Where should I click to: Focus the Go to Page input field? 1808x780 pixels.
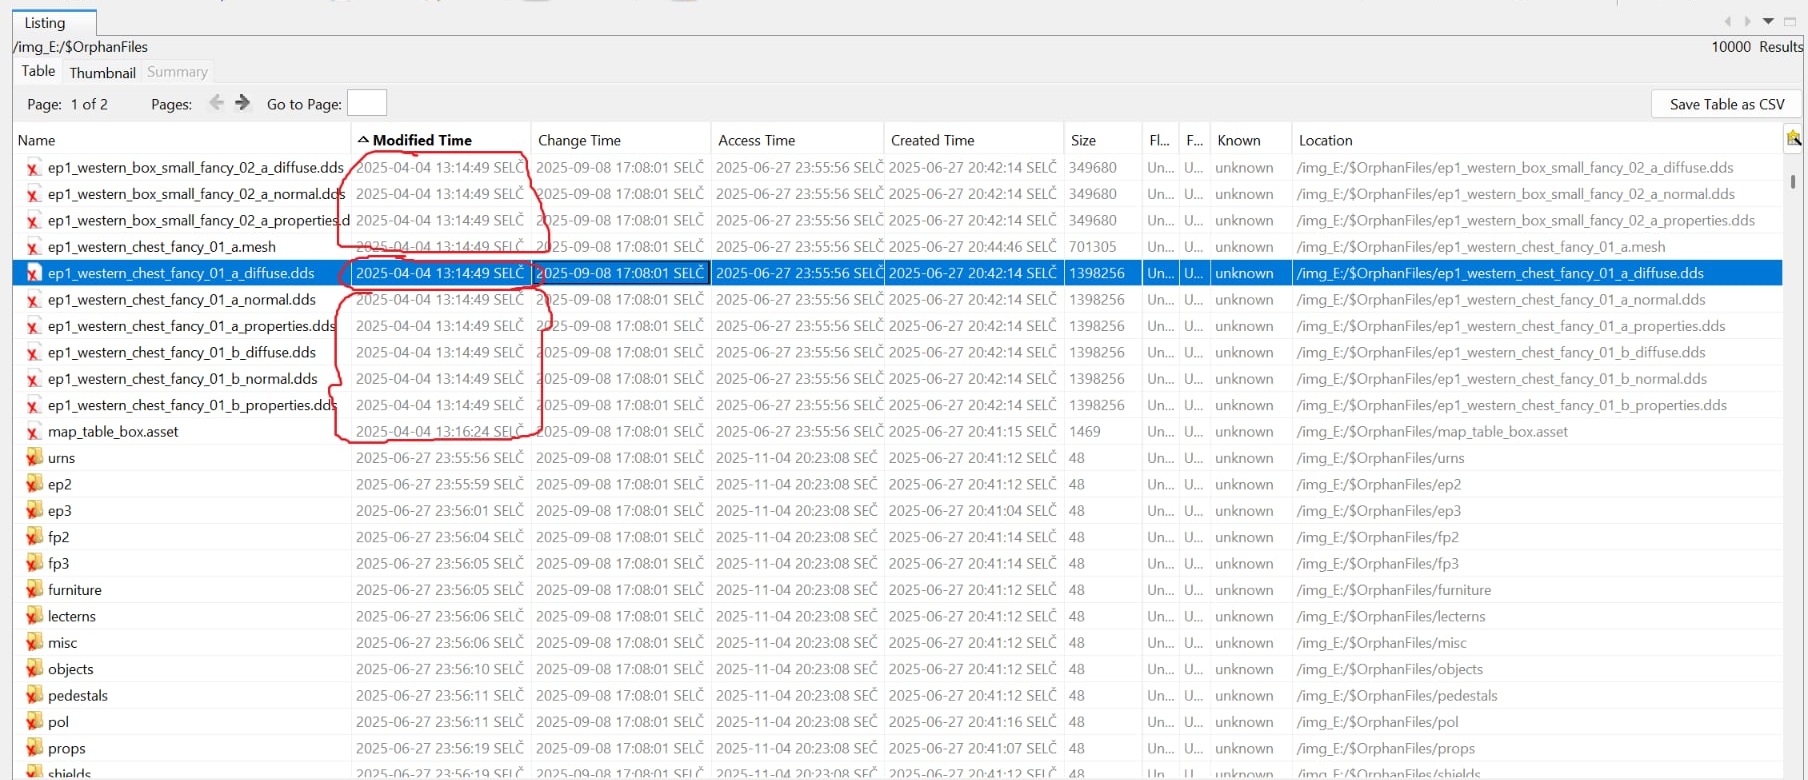point(366,103)
